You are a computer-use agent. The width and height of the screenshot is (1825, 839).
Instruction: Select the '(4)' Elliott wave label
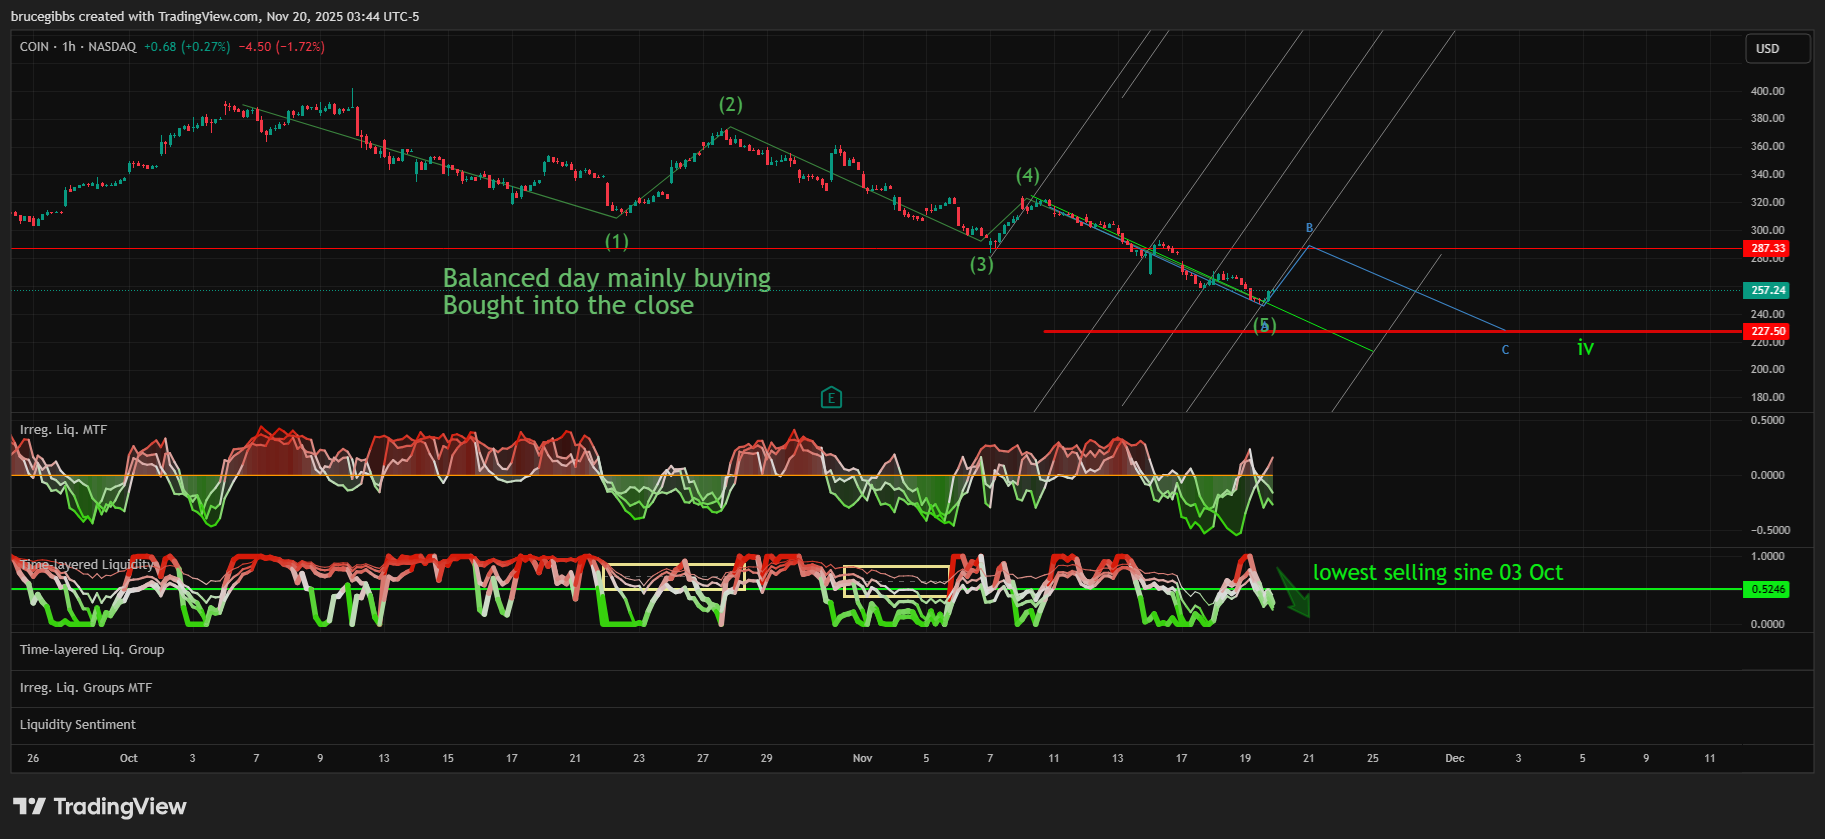(1027, 176)
